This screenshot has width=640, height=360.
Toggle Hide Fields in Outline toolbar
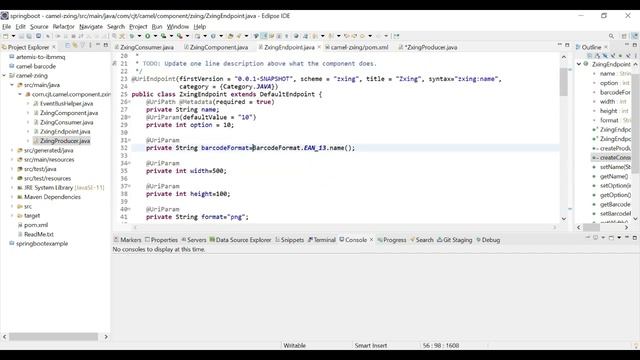[x=605, y=56]
